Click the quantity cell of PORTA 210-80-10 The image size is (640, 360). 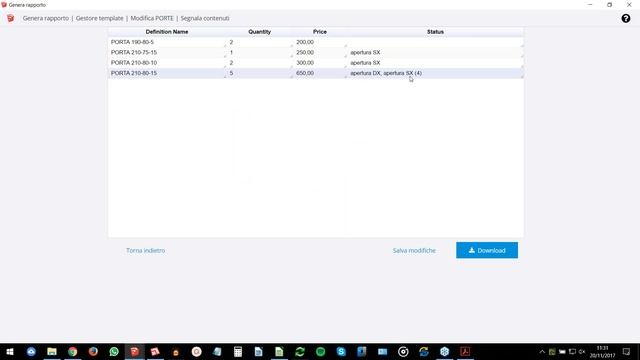click(x=260, y=62)
